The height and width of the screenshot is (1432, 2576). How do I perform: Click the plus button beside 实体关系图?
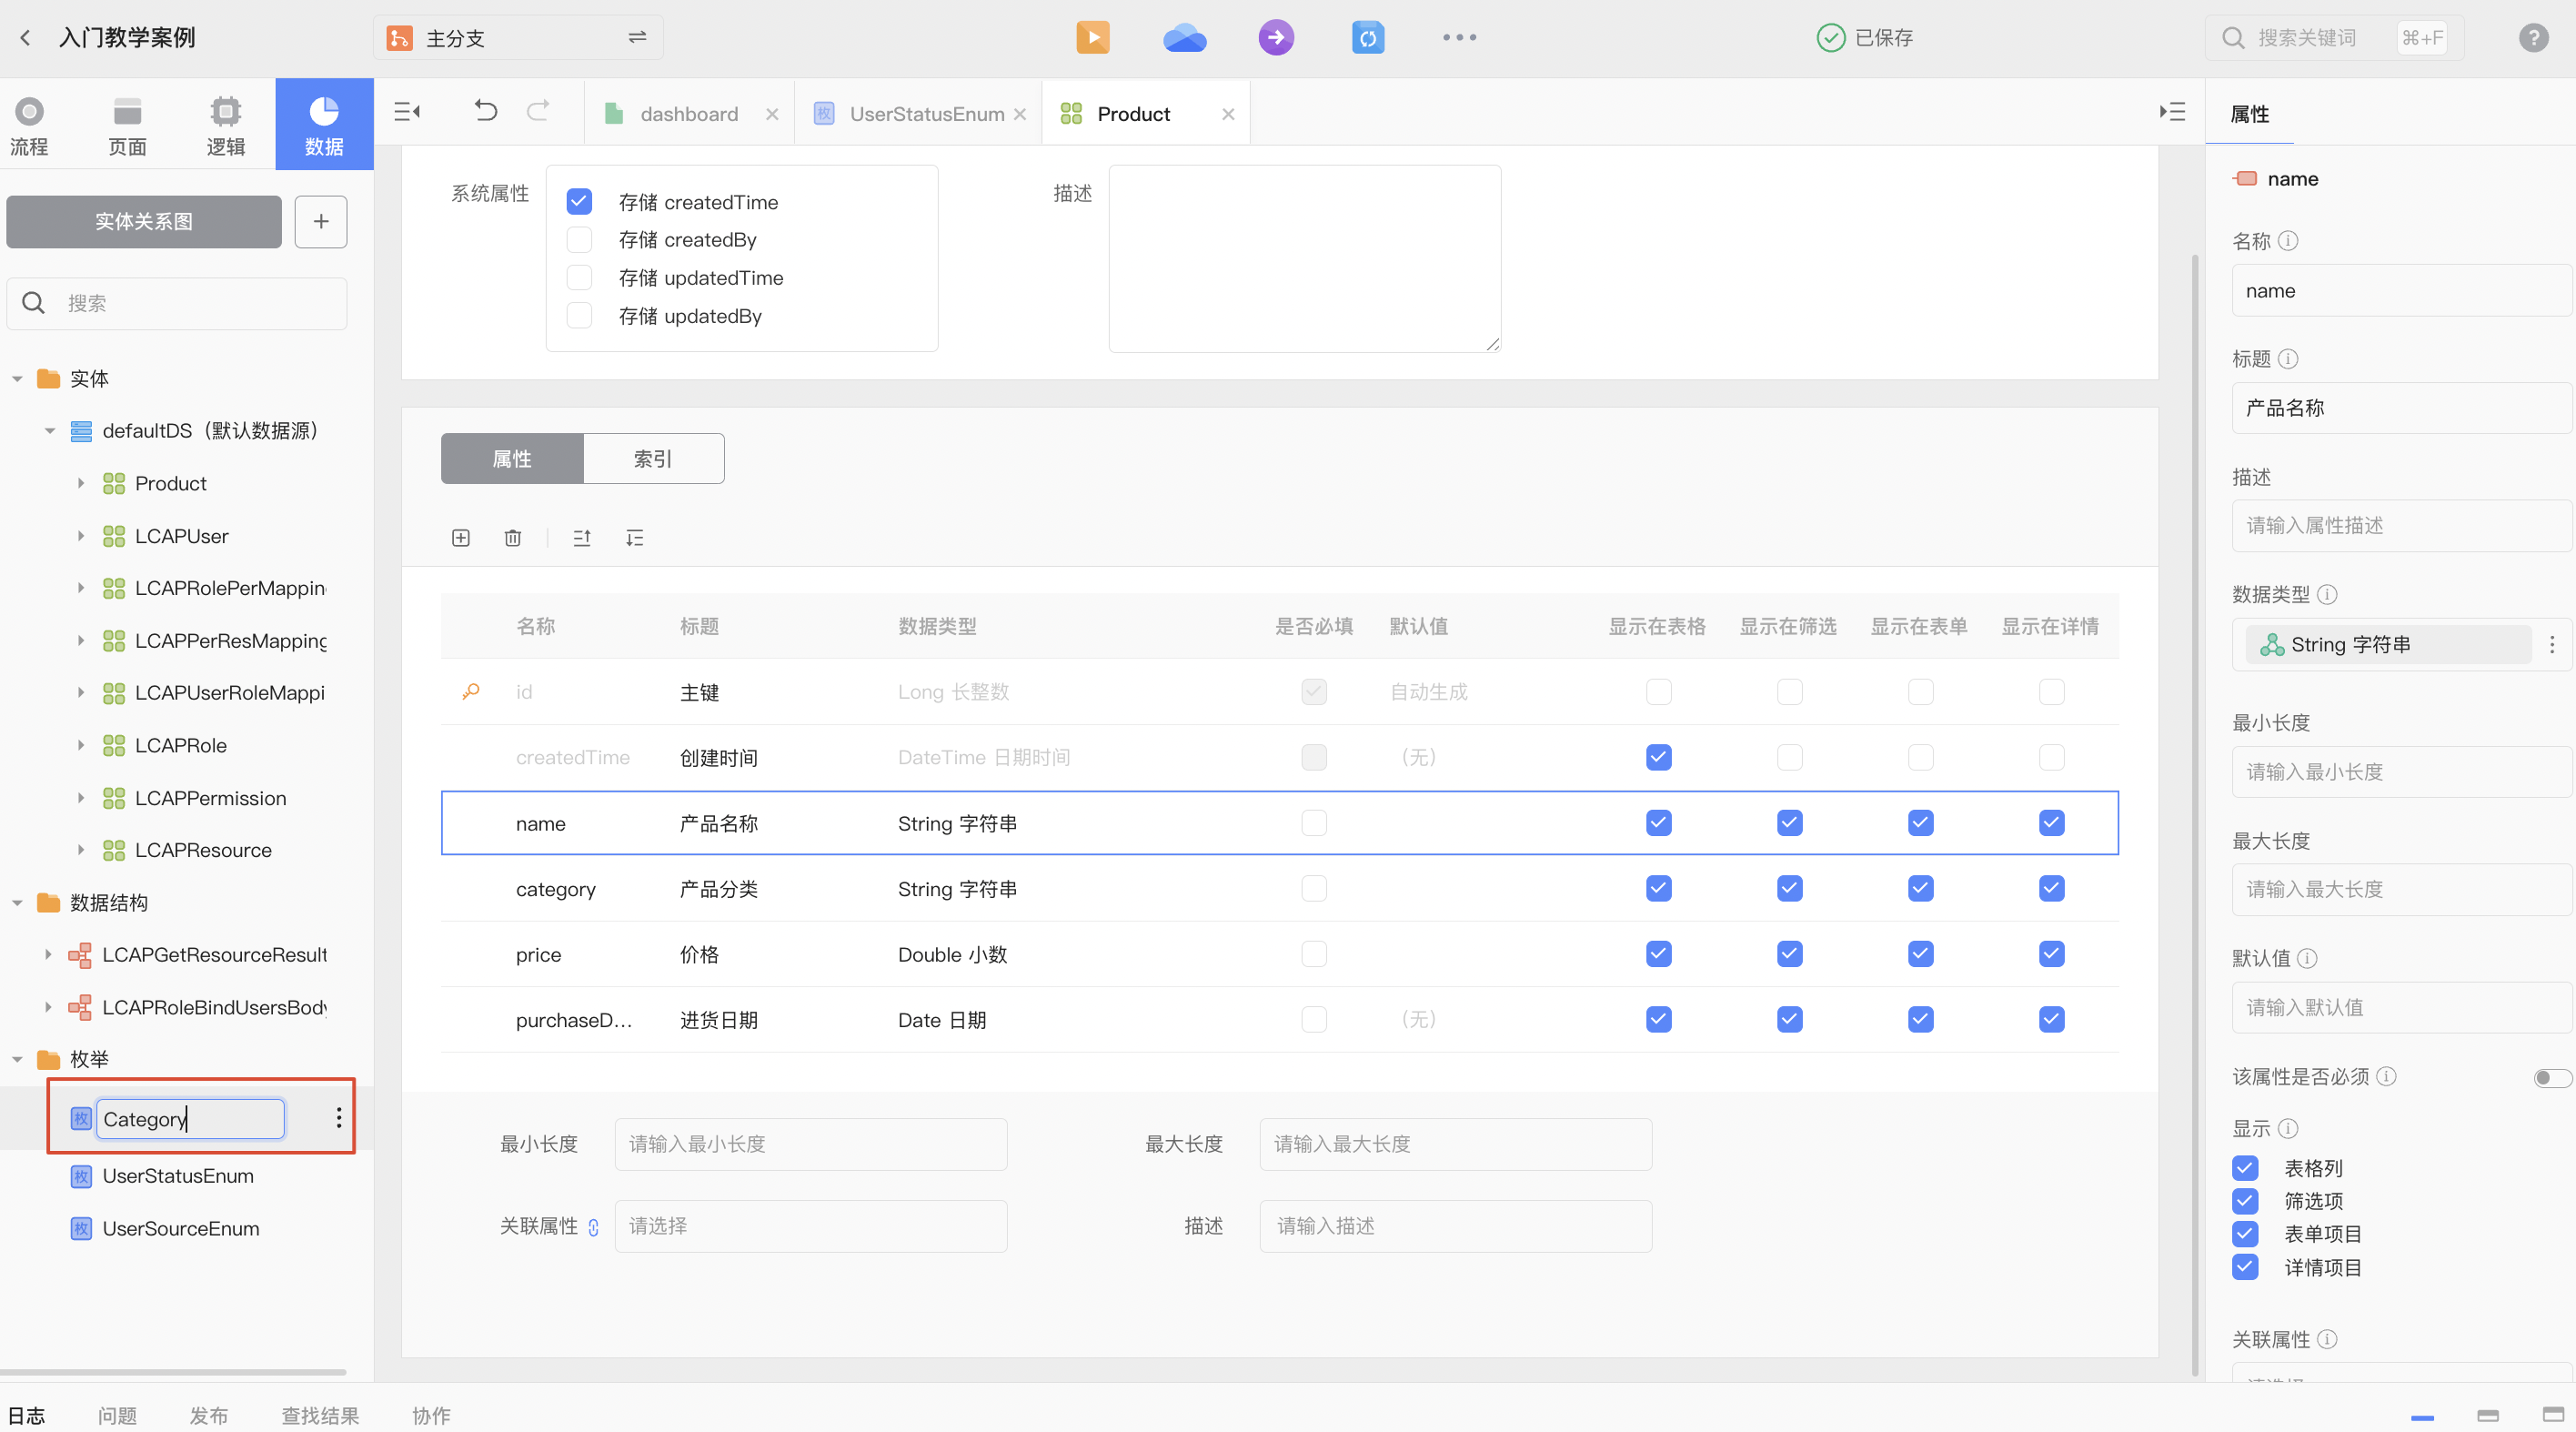point(321,222)
